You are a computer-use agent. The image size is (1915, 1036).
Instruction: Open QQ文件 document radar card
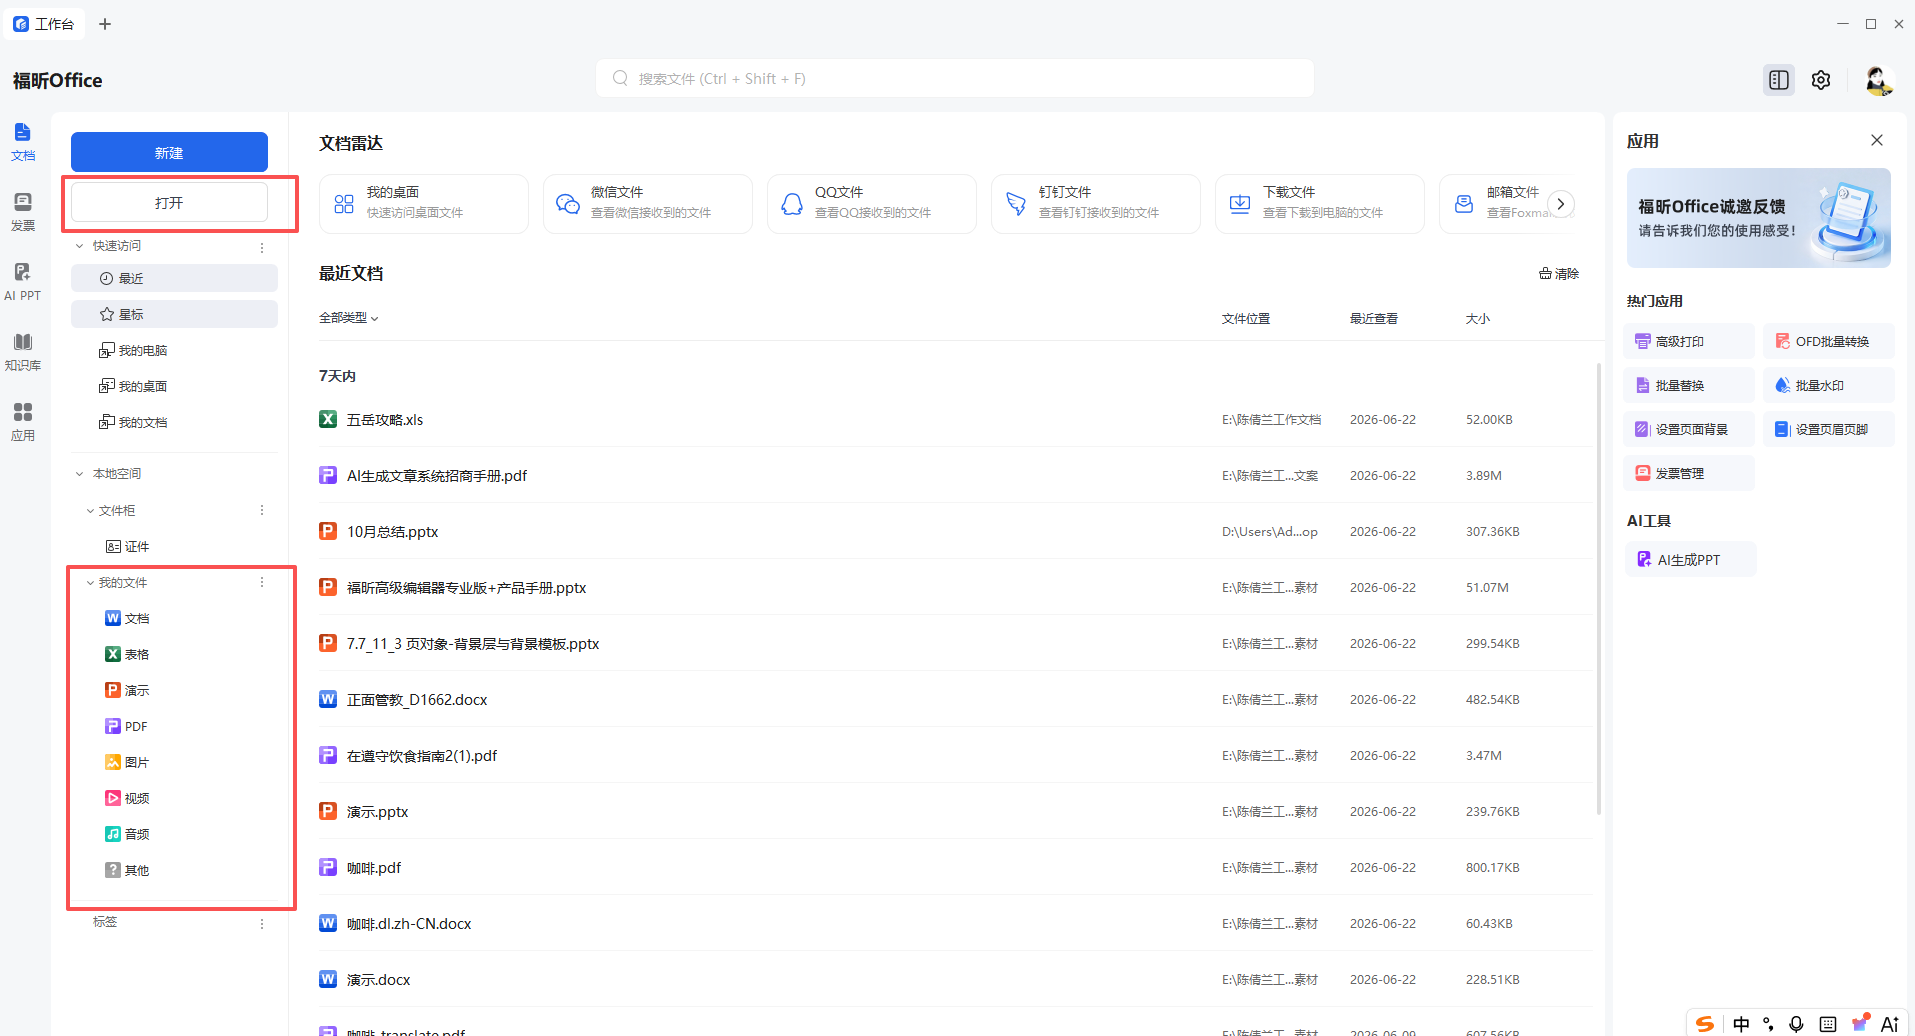[x=872, y=204]
